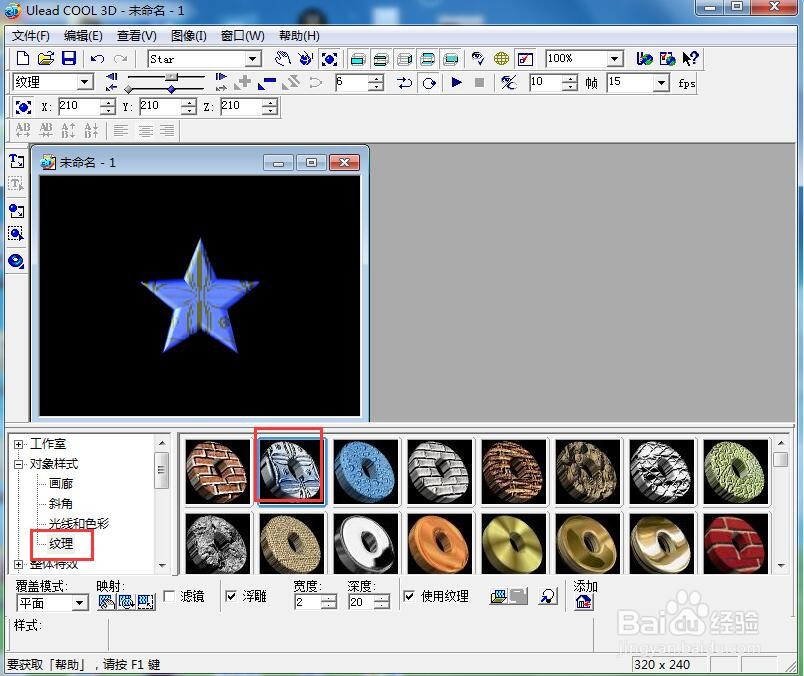Open a file with the Open folder icon
Viewport: 804px width, 676px height.
[45, 58]
